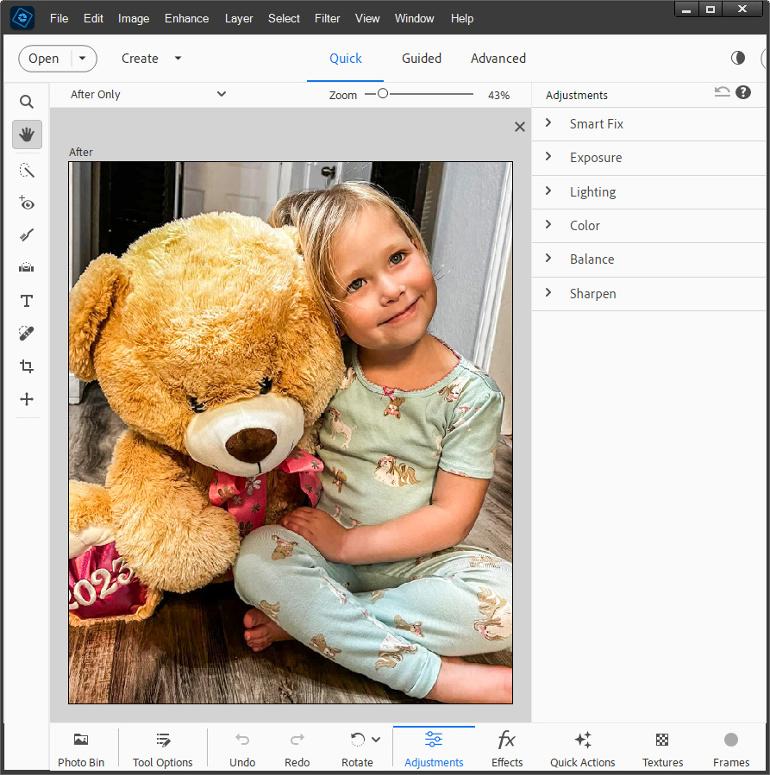Select the Hand tool

(x=27, y=134)
